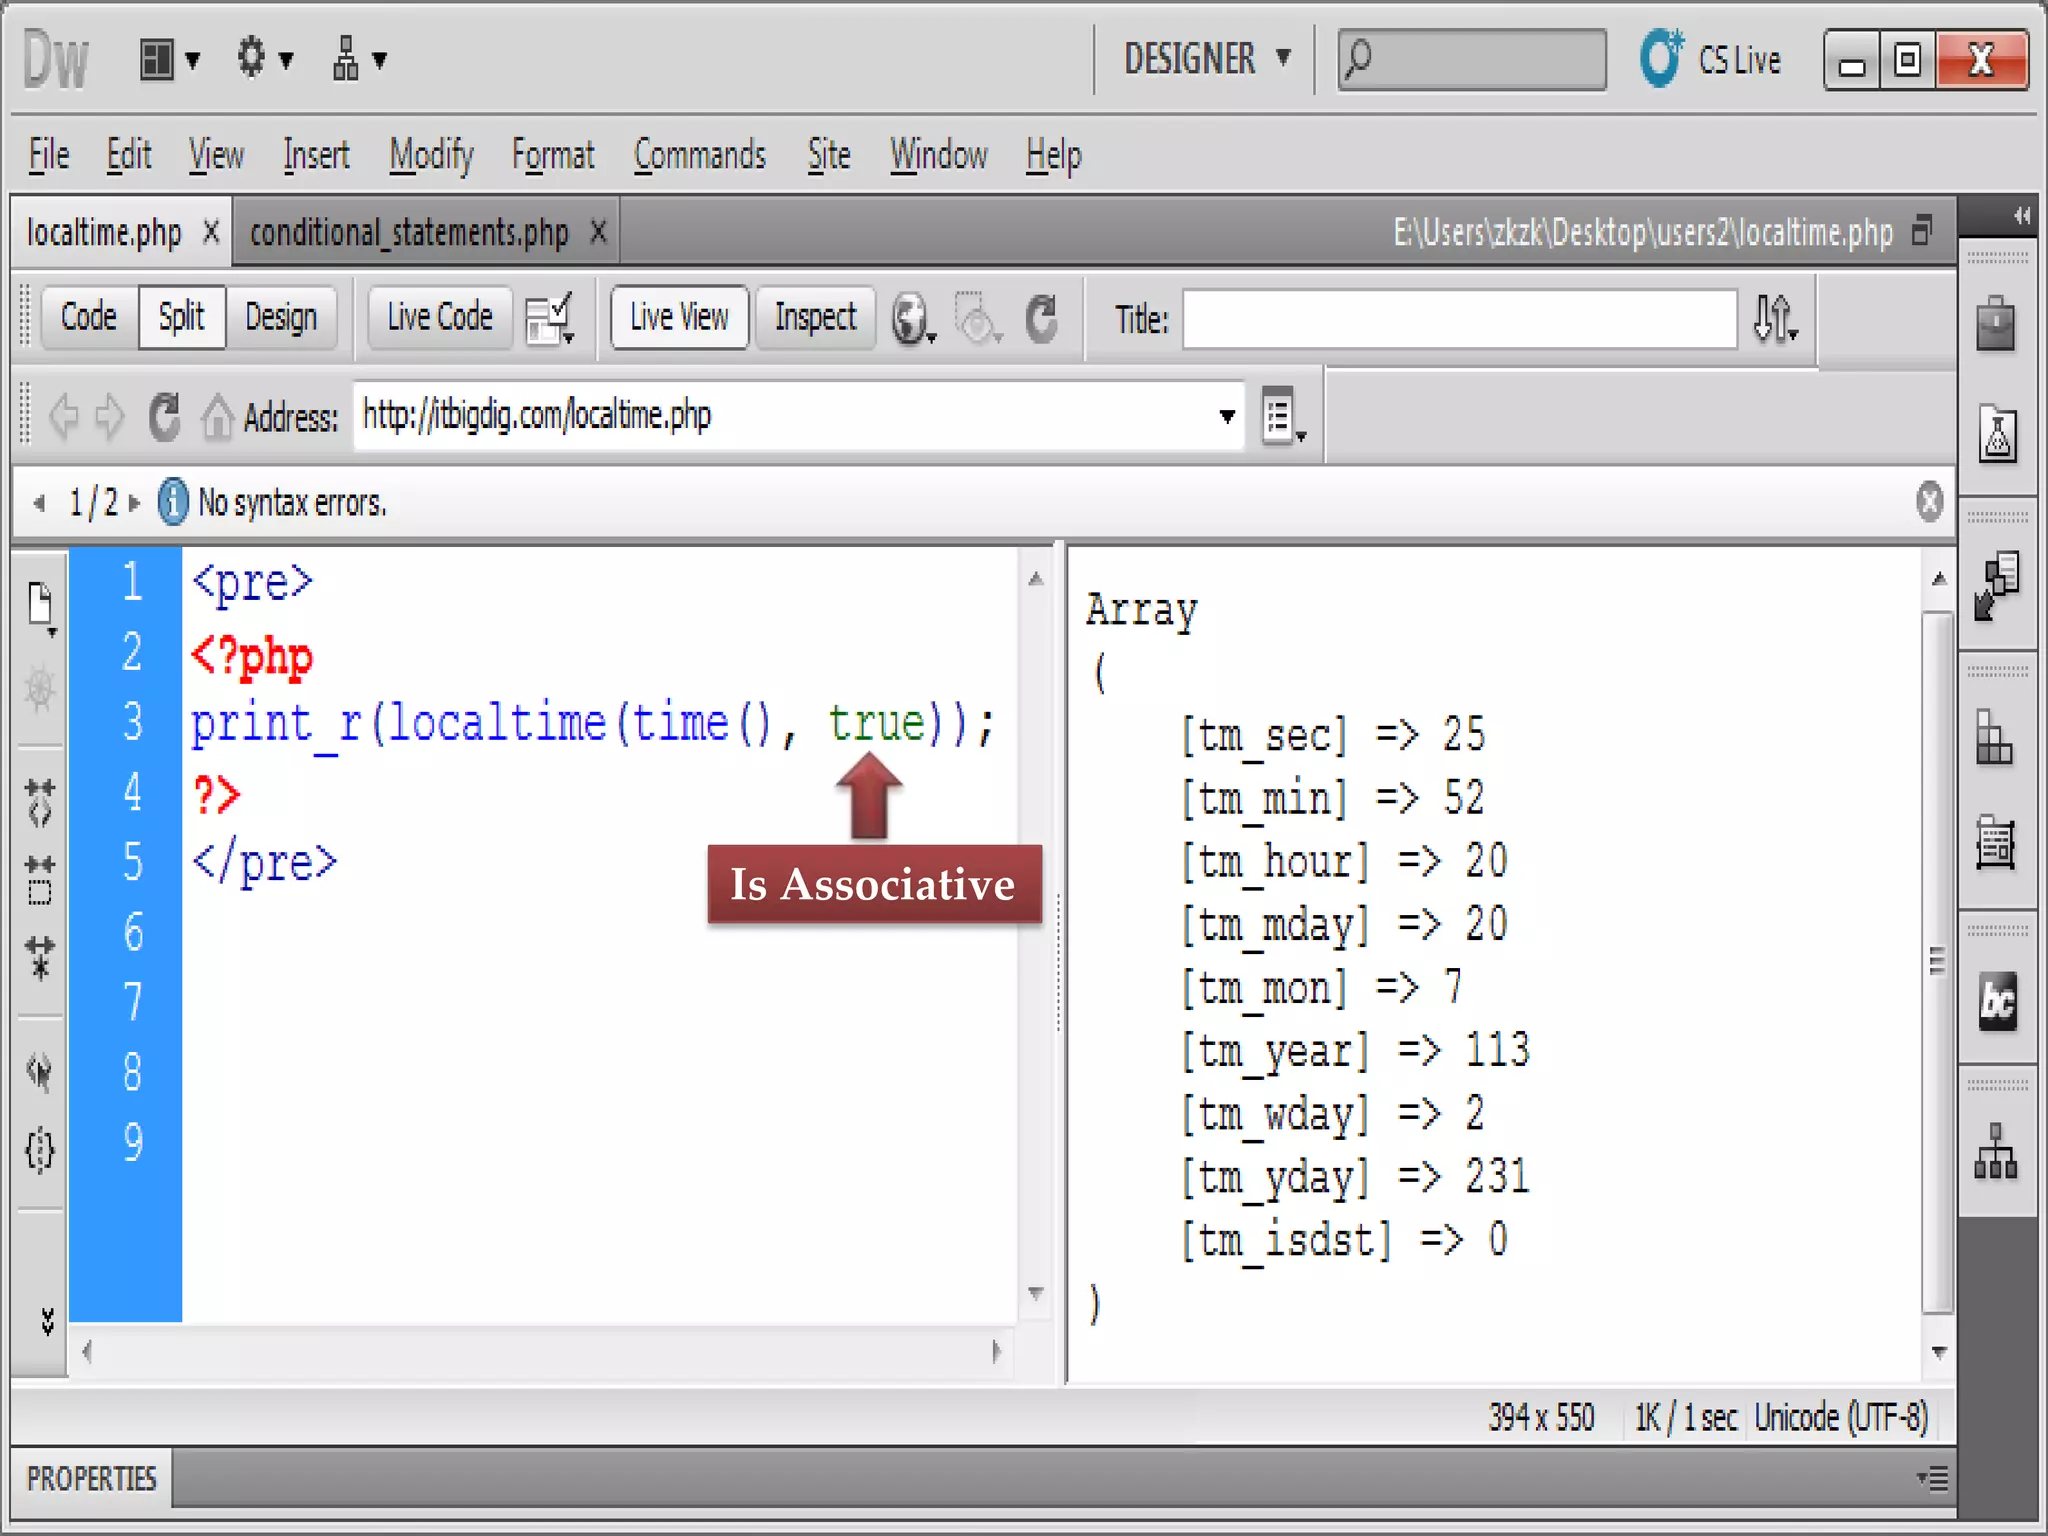Open the View menu
2048x1536 pixels.
[x=216, y=155]
